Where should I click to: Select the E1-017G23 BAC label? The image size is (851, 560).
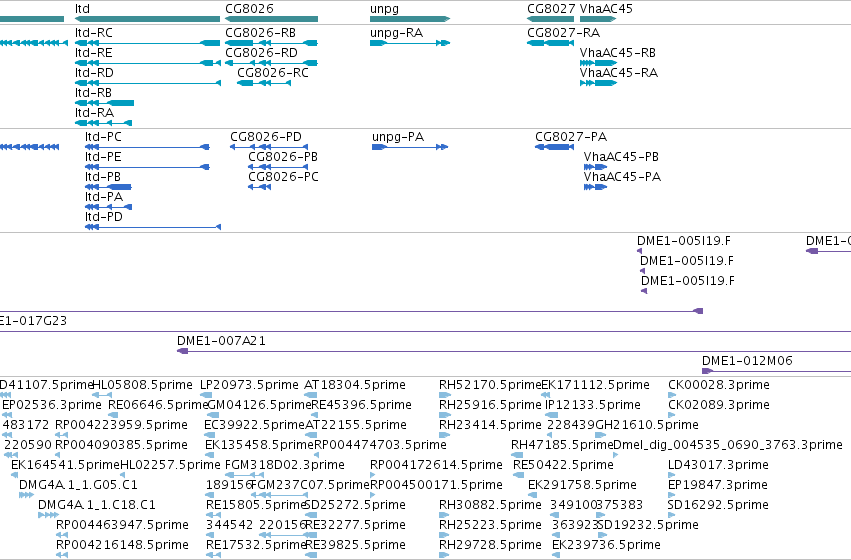[33, 321]
